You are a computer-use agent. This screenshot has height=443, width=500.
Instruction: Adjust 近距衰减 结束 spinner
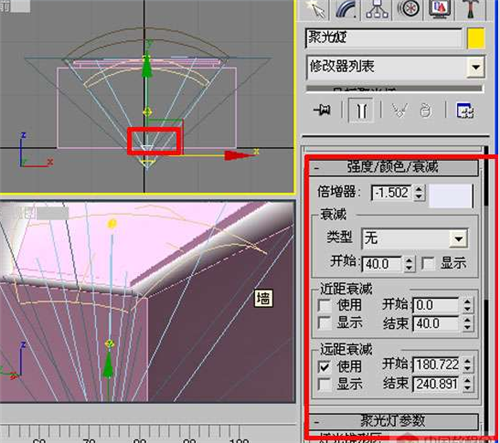(467, 324)
